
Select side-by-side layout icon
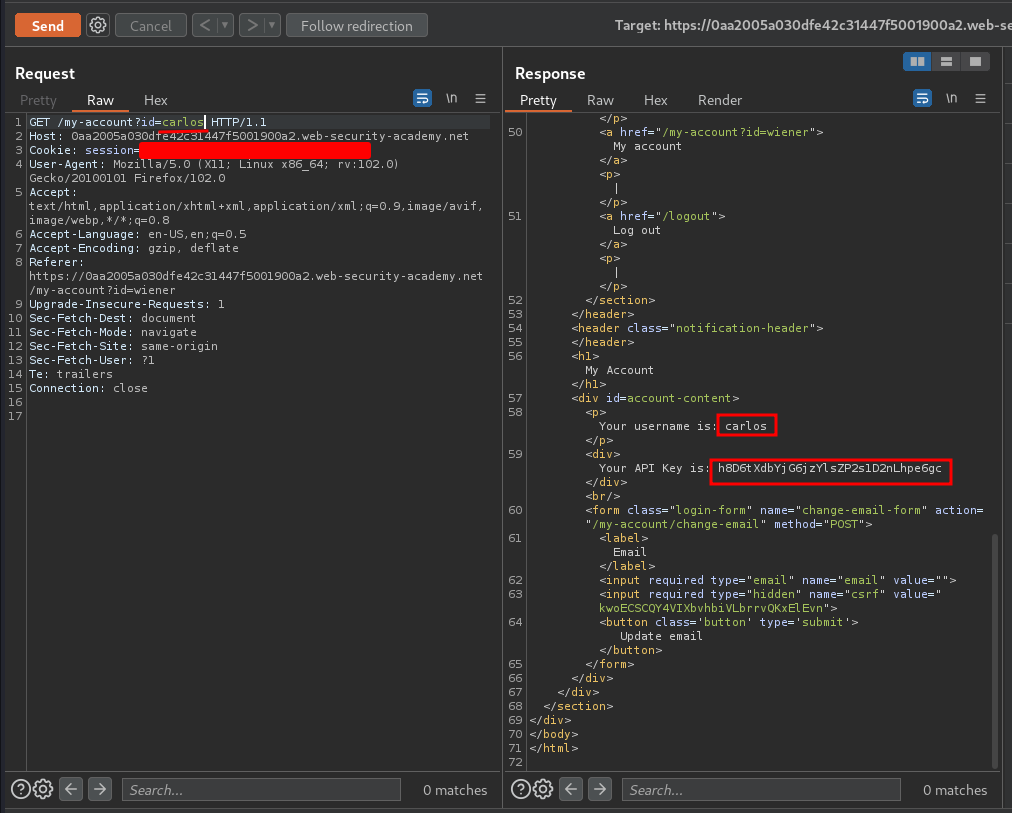tap(917, 61)
